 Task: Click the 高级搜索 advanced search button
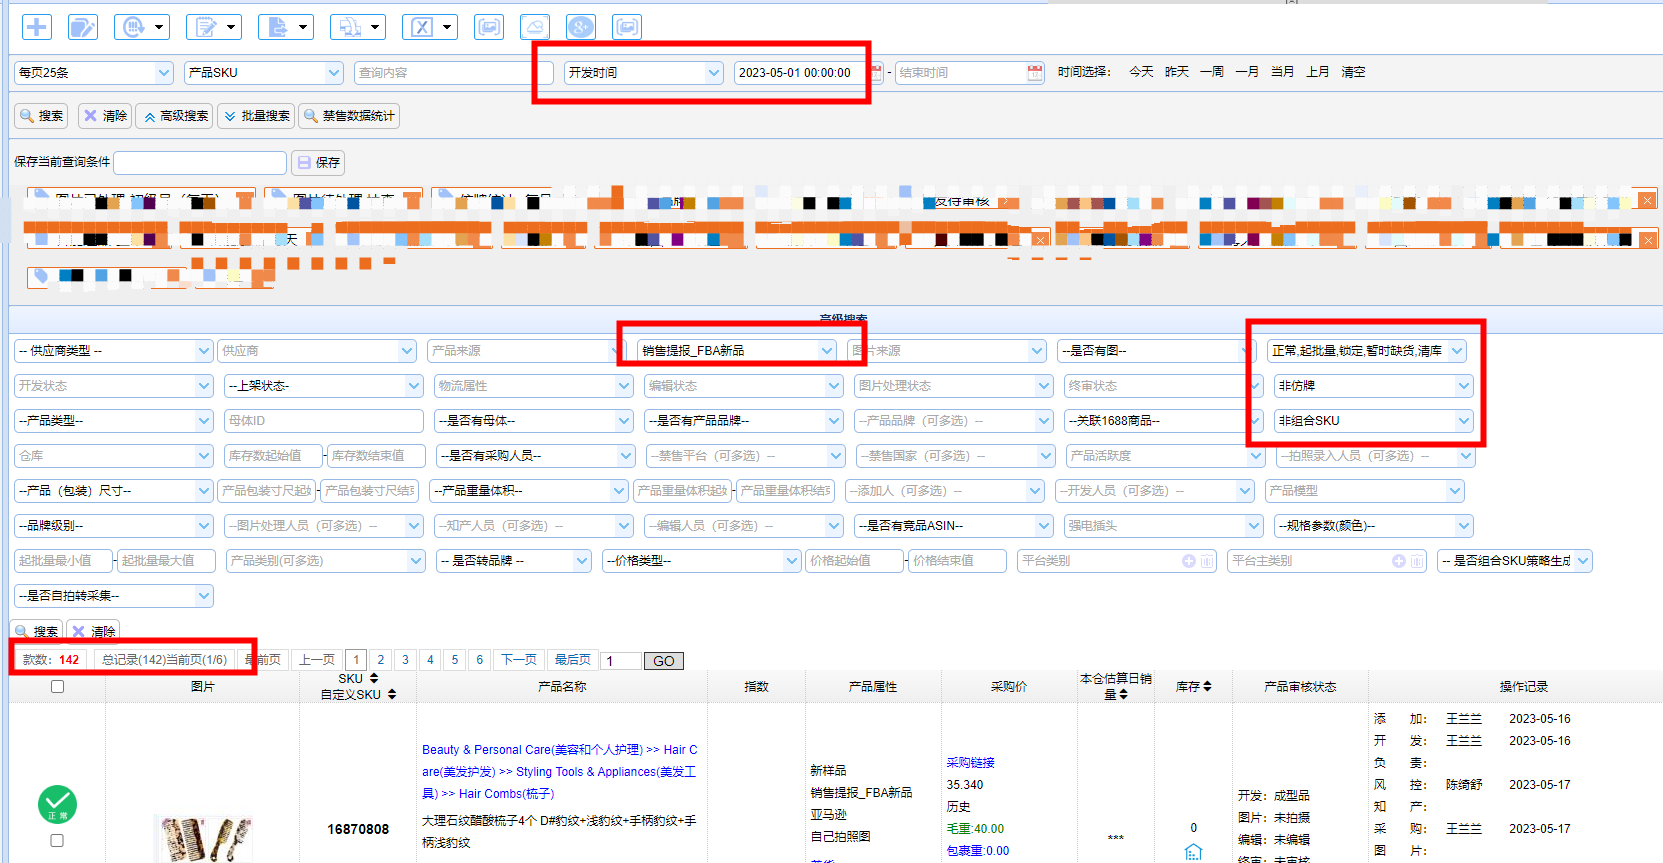point(176,116)
